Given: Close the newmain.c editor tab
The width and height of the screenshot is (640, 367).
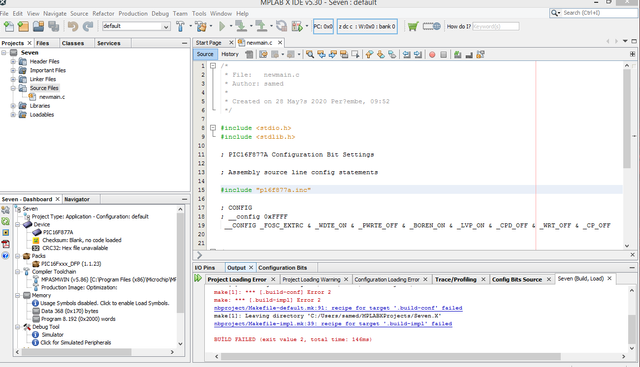Looking at the screenshot, I should (x=280, y=42).
